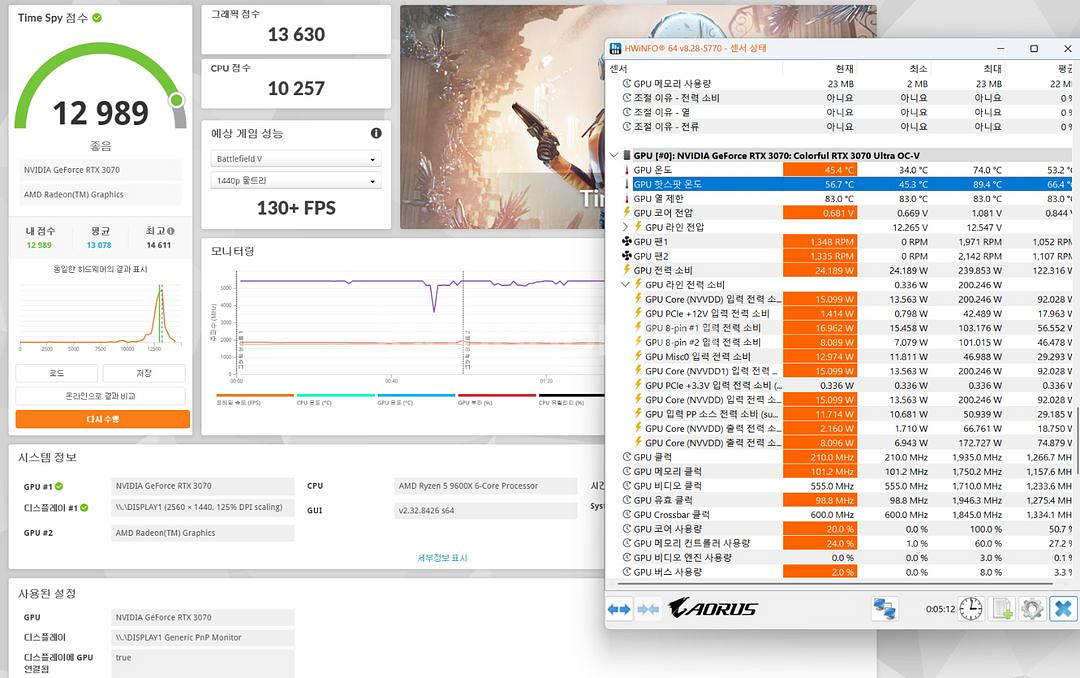Collapse the GPU 라인 전력 소비 subgroup
The height and width of the screenshot is (678, 1080).
point(625,285)
